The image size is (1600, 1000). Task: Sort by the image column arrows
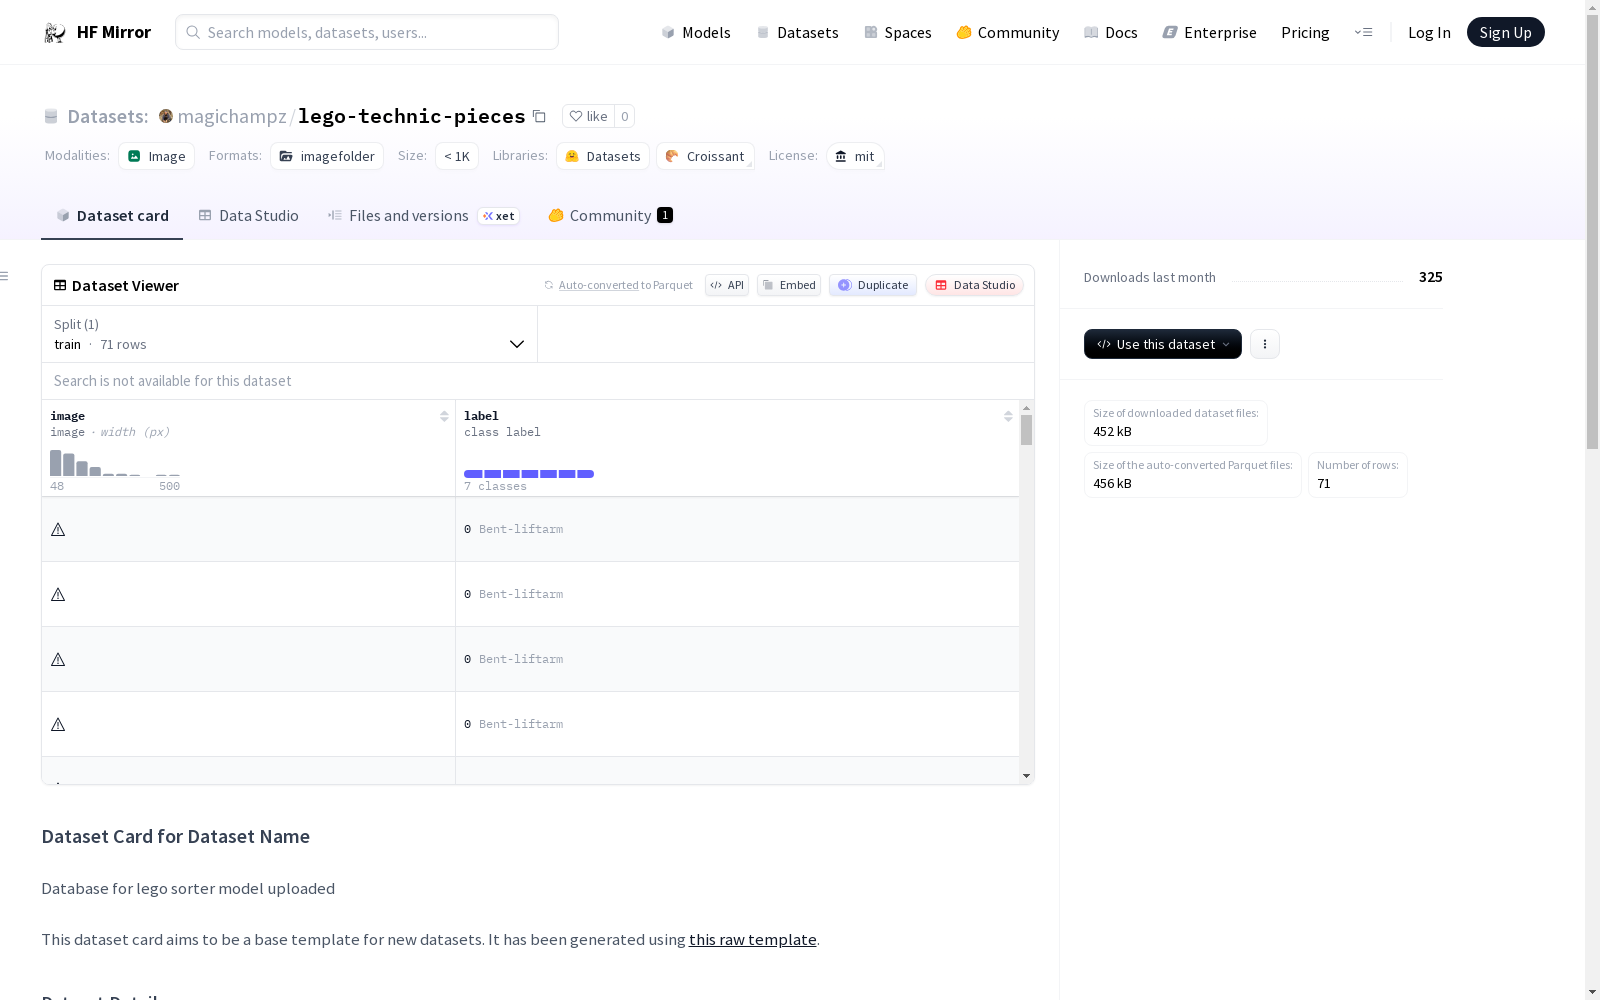(x=444, y=416)
